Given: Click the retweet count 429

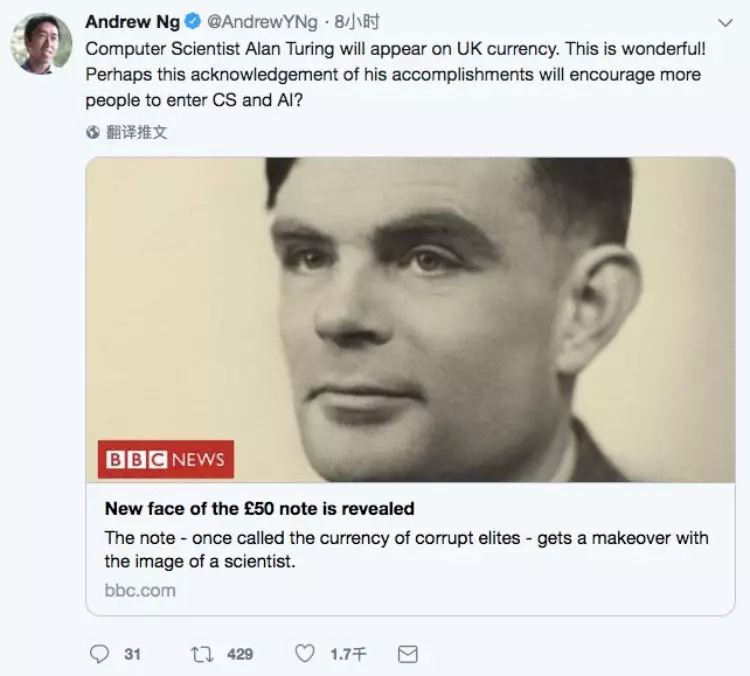Looking at the screenshot, I should click(240, 654).
